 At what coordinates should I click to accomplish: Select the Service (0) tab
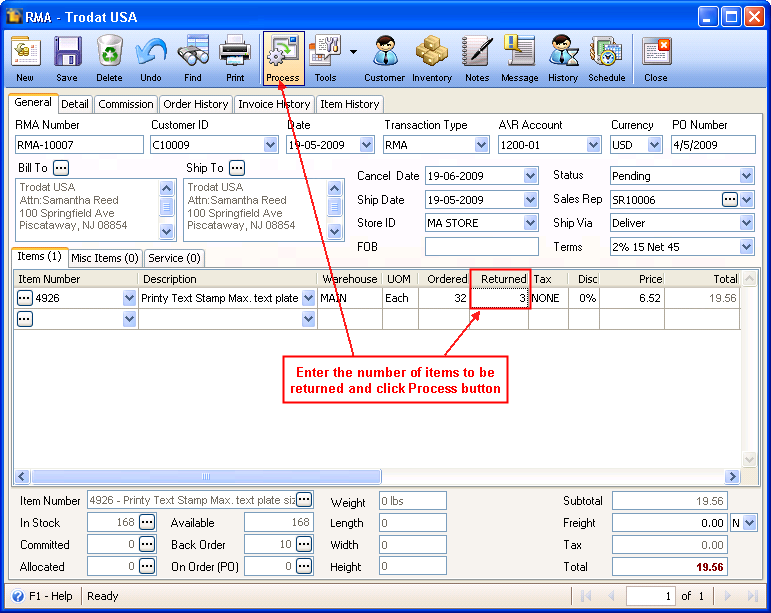(174, 258)
